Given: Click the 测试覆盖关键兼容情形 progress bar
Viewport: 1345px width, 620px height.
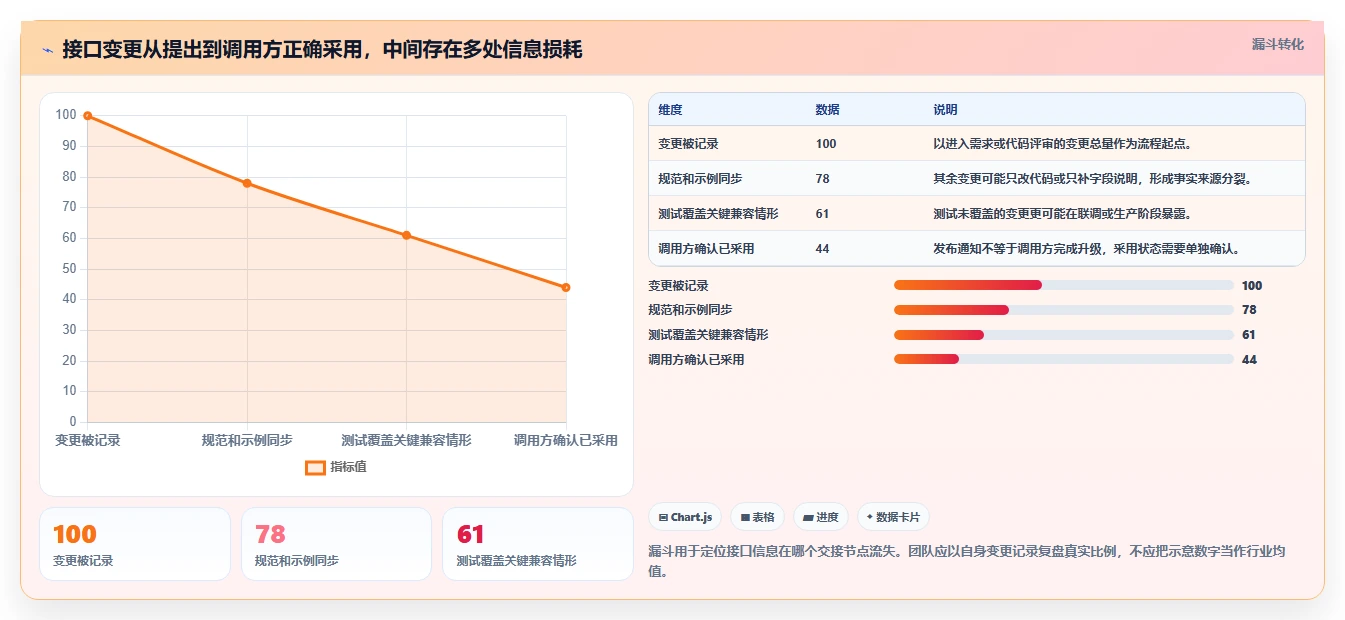Looking at the screenshot, I should [1063, 335].
